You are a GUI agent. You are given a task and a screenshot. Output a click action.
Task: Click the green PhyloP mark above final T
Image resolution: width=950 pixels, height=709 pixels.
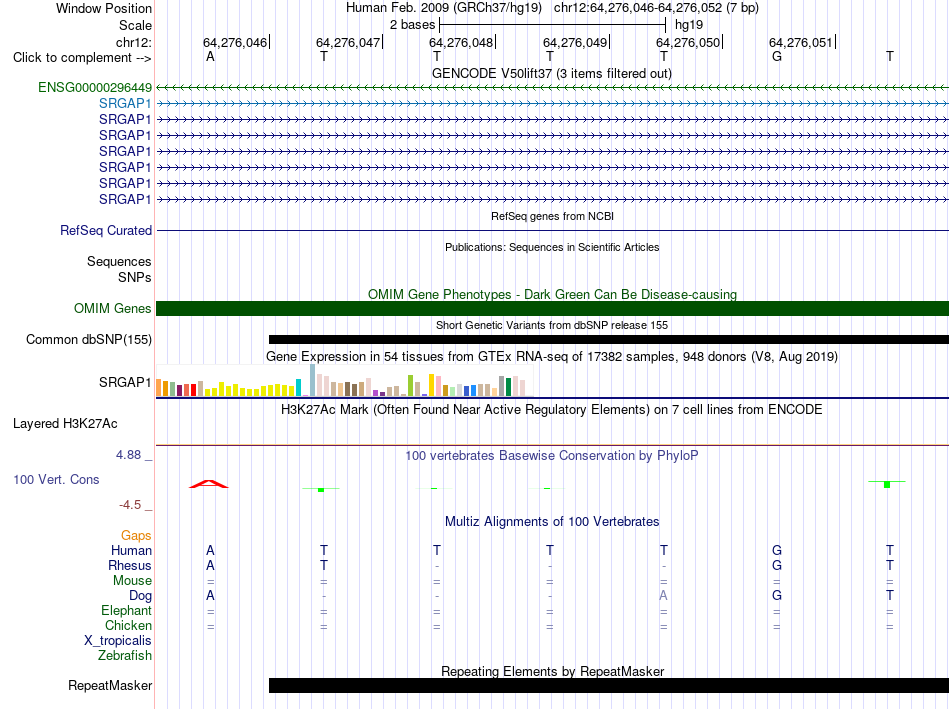[x=887, y=484]
